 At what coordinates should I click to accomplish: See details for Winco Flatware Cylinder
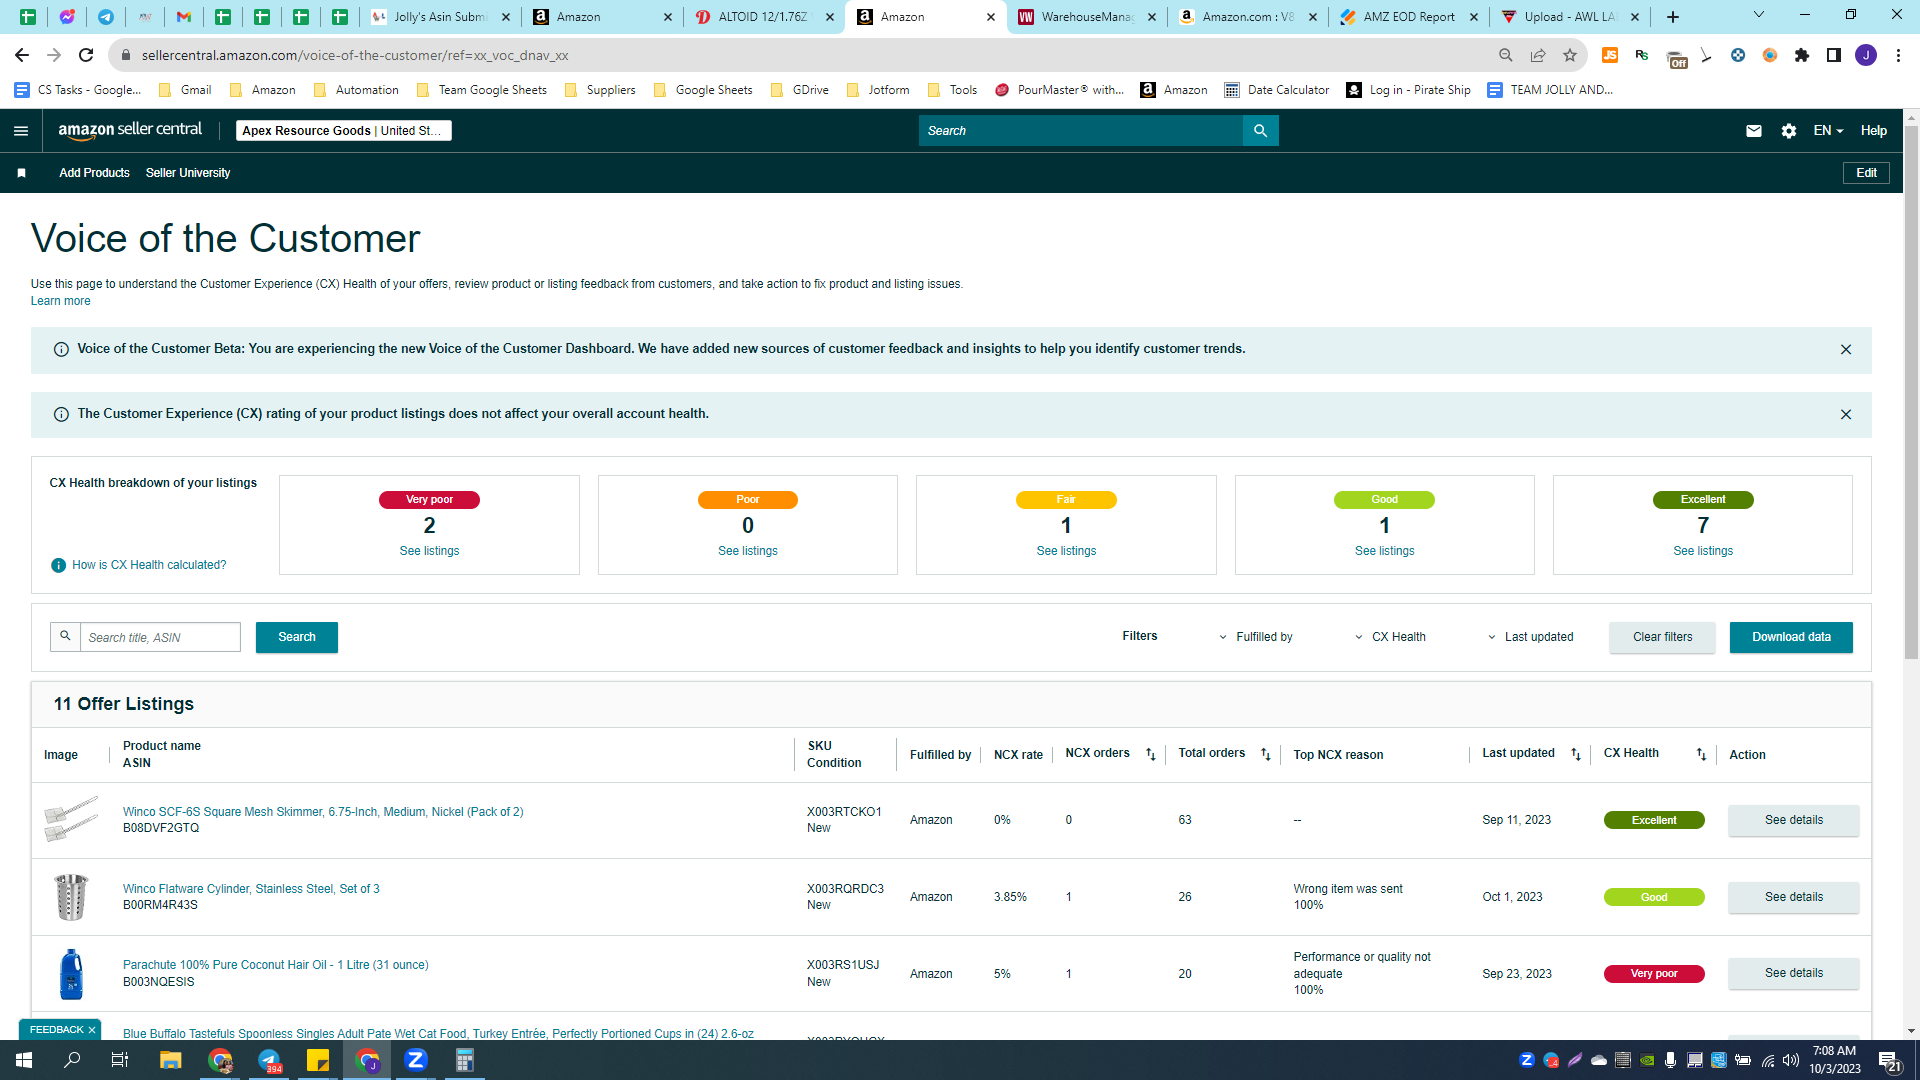pyautogui.click(x=1793, y=897)
